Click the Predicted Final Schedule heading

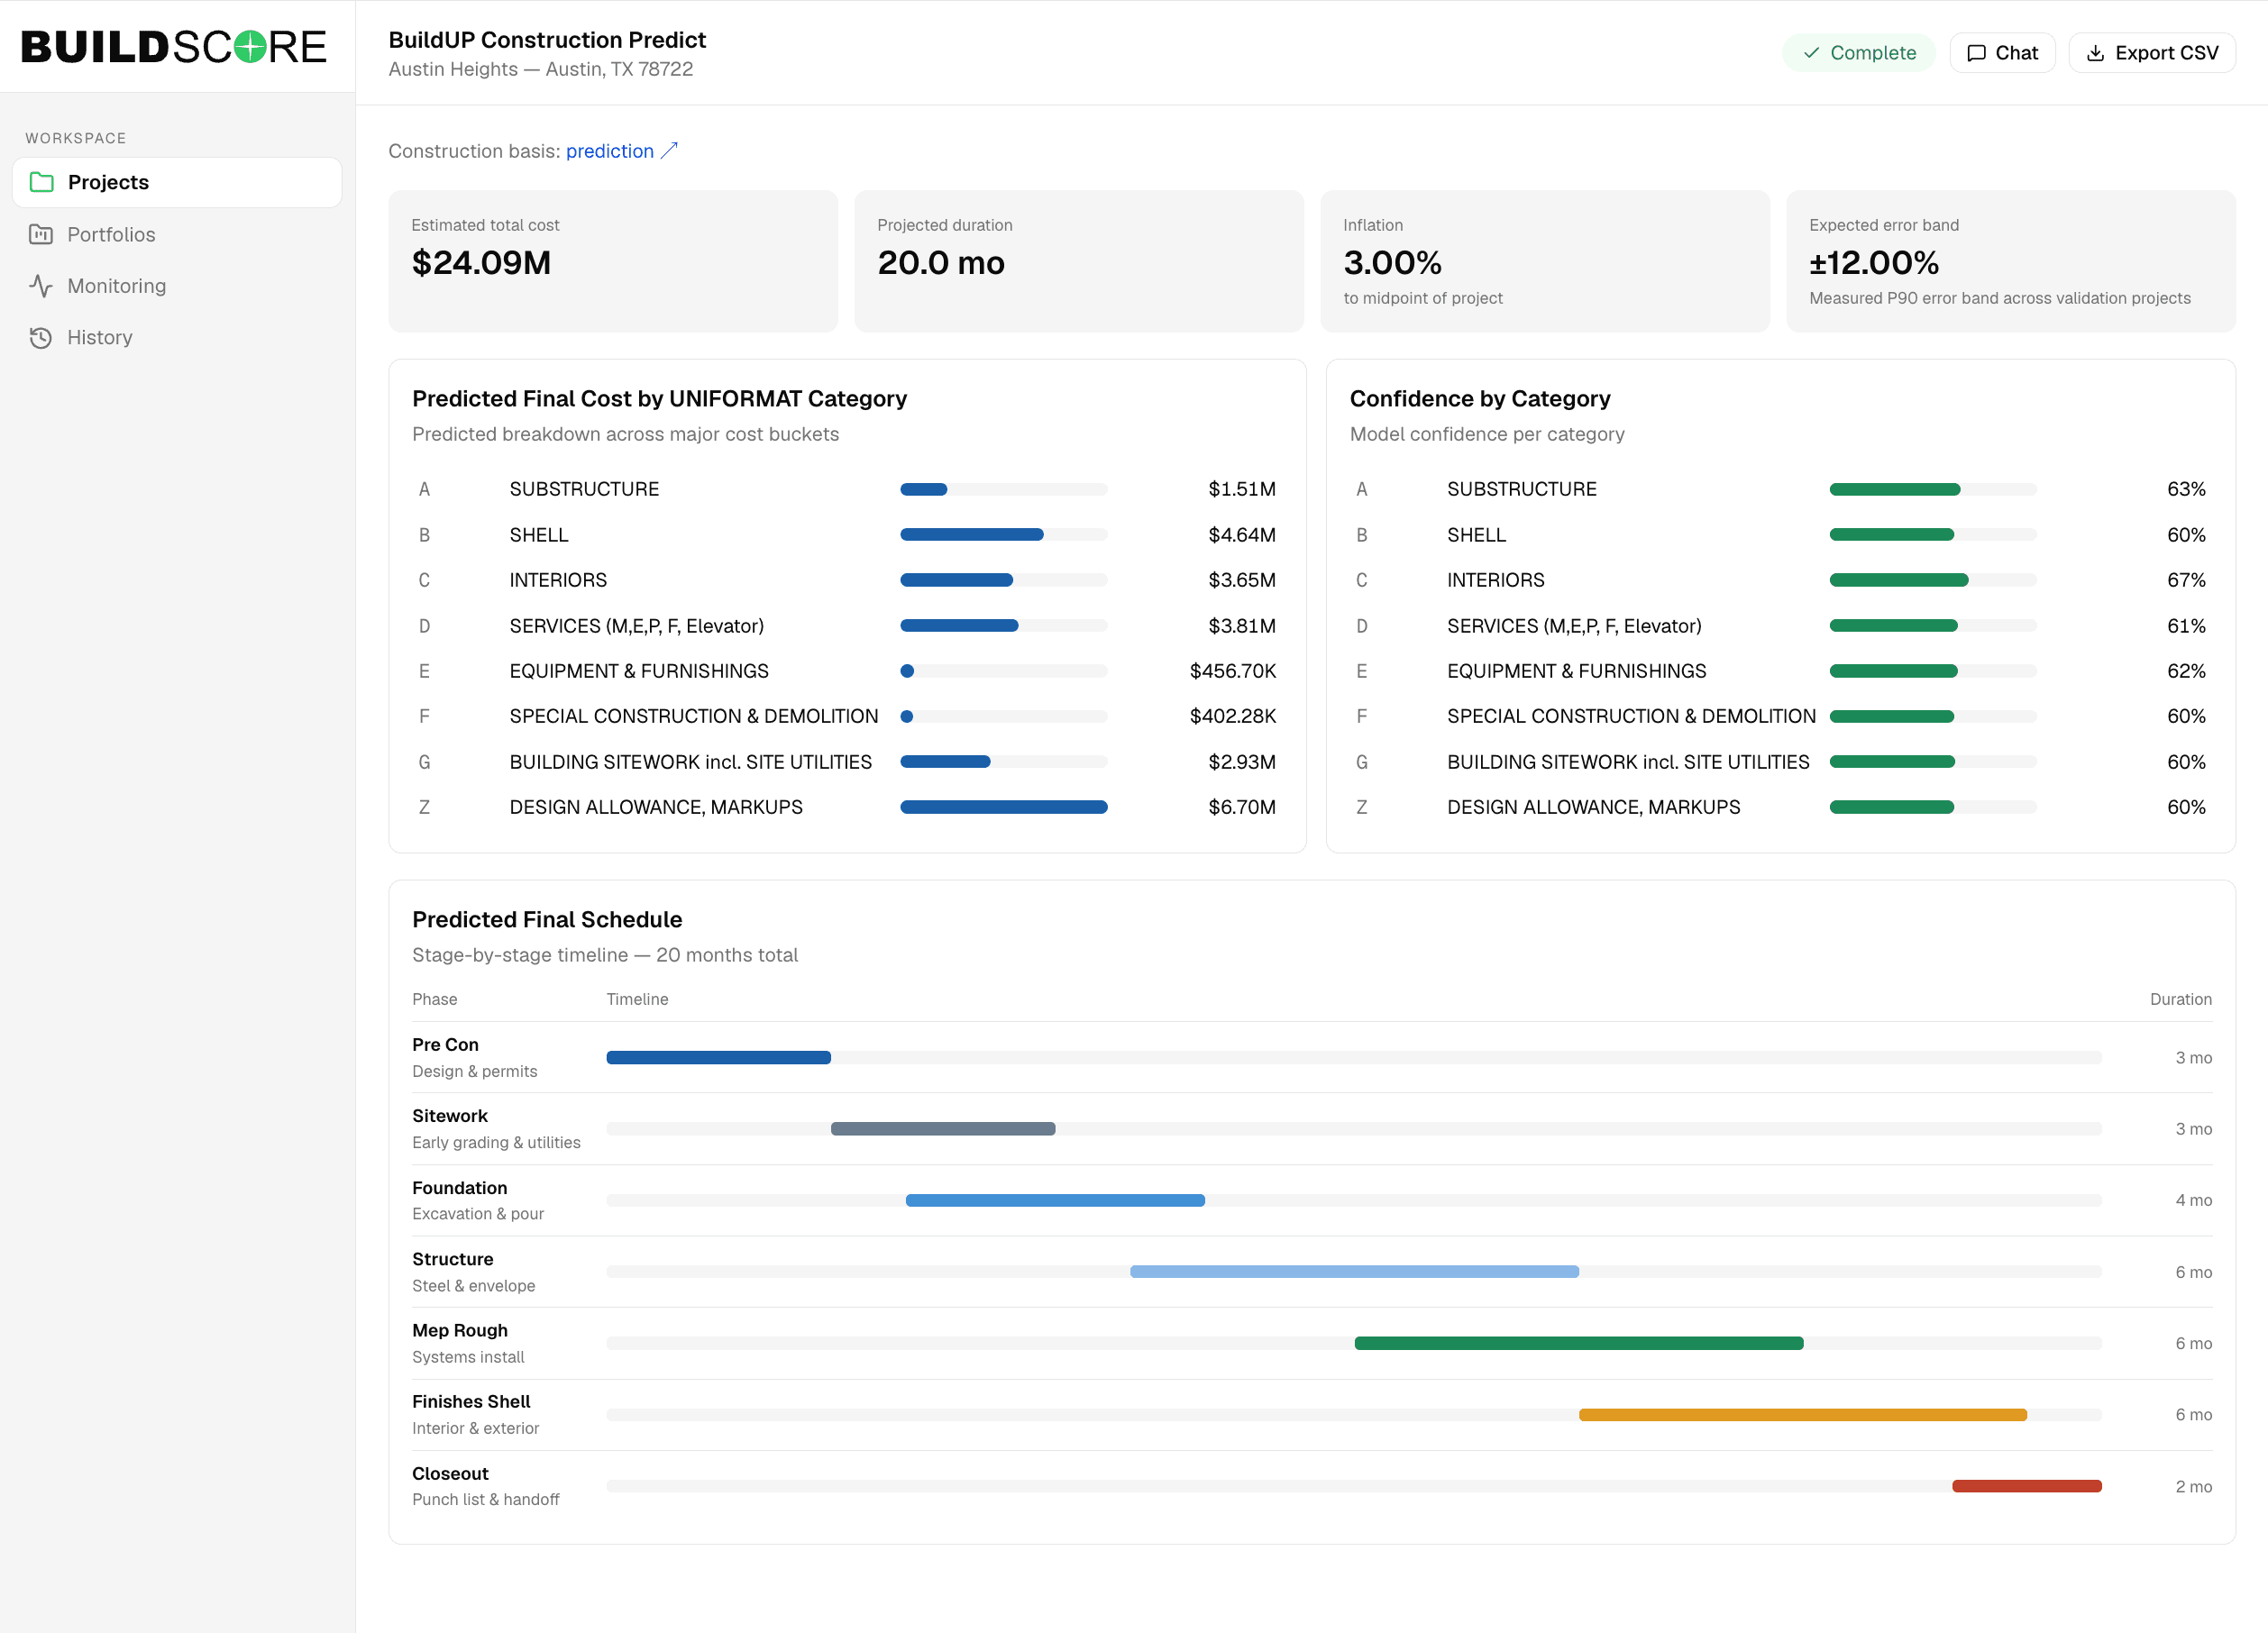click(547, 919)
